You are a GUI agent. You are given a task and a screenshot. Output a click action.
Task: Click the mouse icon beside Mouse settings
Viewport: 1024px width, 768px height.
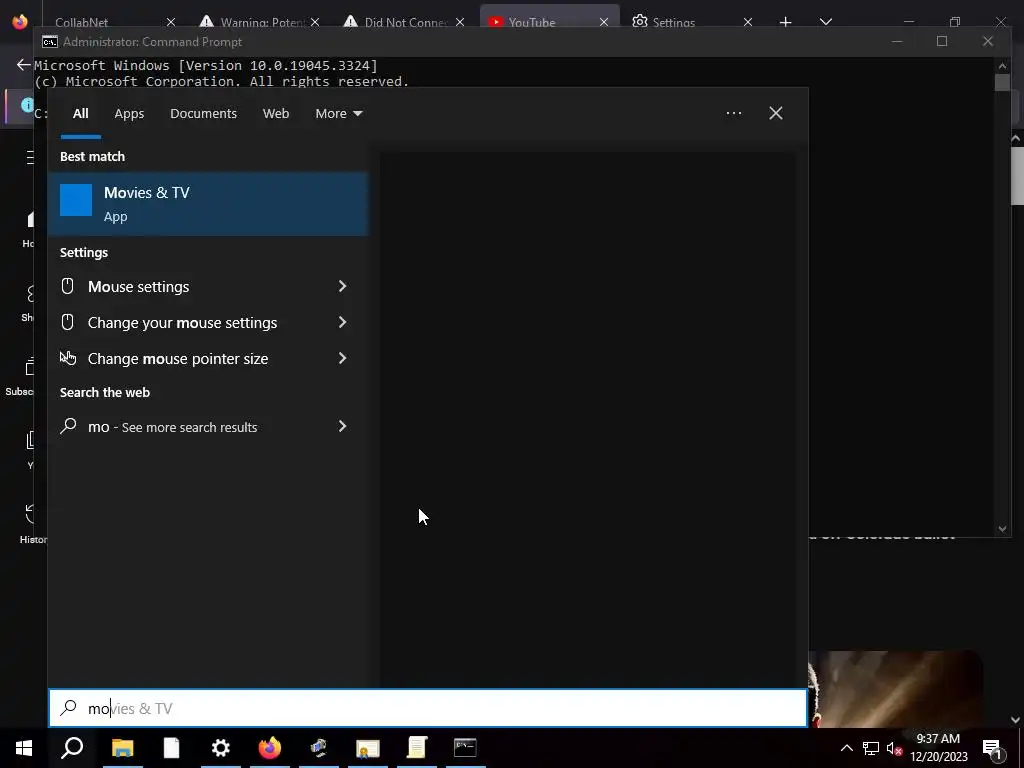(x=67, y=286)
